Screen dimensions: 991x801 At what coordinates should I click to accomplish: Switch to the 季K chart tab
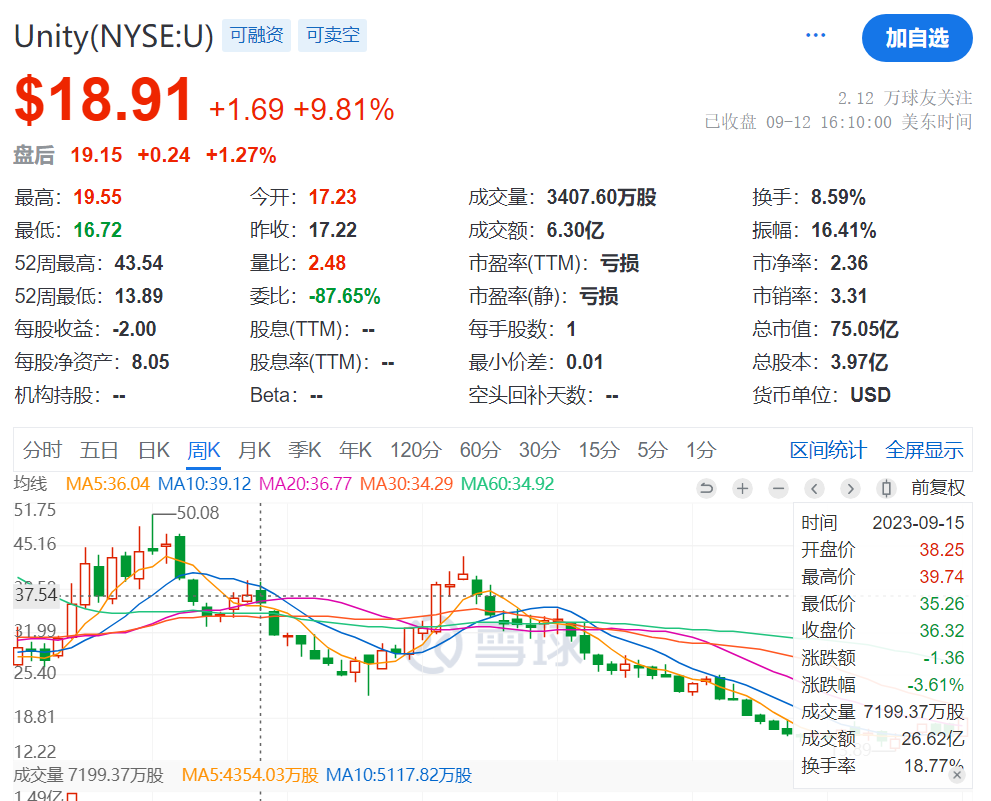[x=305, y=450]
